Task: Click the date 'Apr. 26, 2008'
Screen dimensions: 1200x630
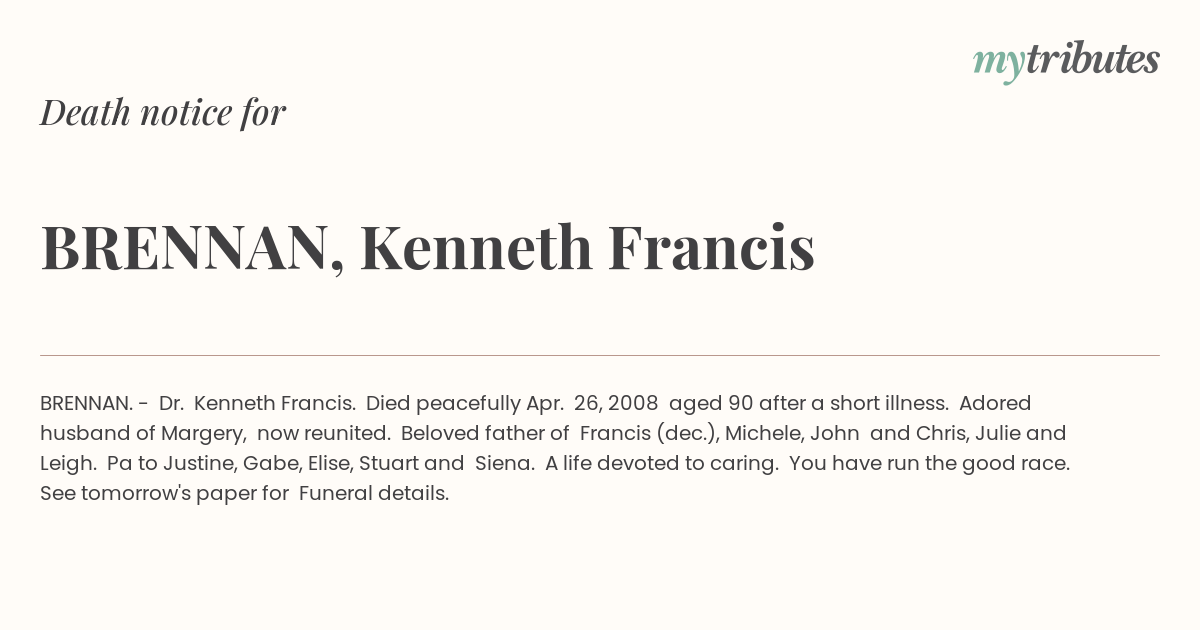Action: click(592, 403)
